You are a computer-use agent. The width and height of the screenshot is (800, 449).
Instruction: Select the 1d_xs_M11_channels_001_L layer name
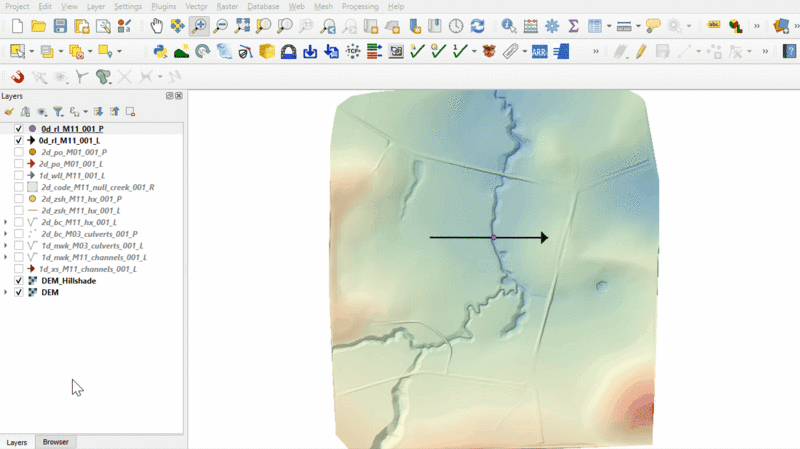[x=88, y=269]
